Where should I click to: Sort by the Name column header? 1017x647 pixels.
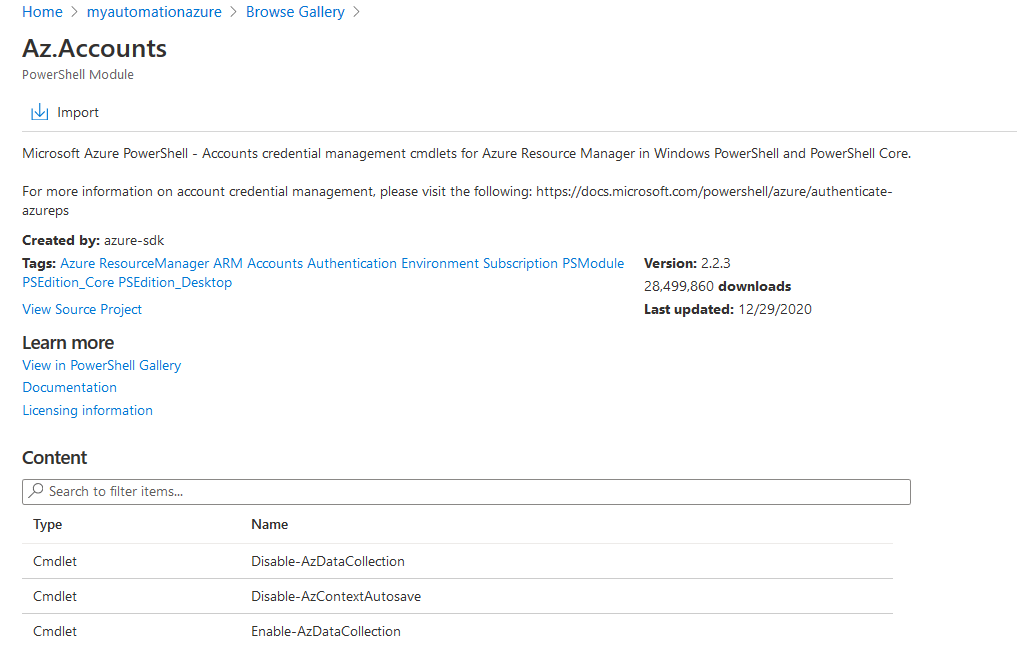(270, 524)
